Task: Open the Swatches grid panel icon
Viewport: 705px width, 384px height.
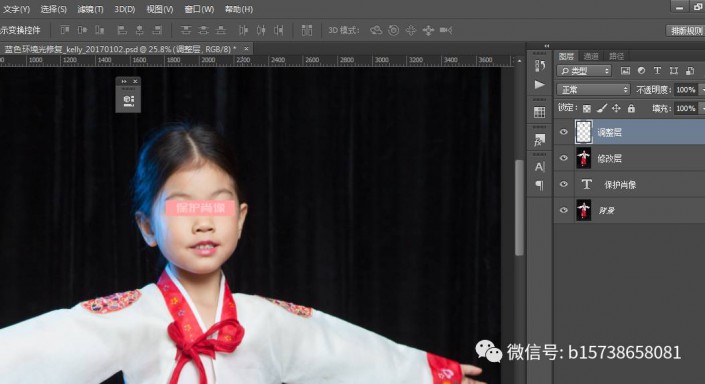Action: pos(540,112)
